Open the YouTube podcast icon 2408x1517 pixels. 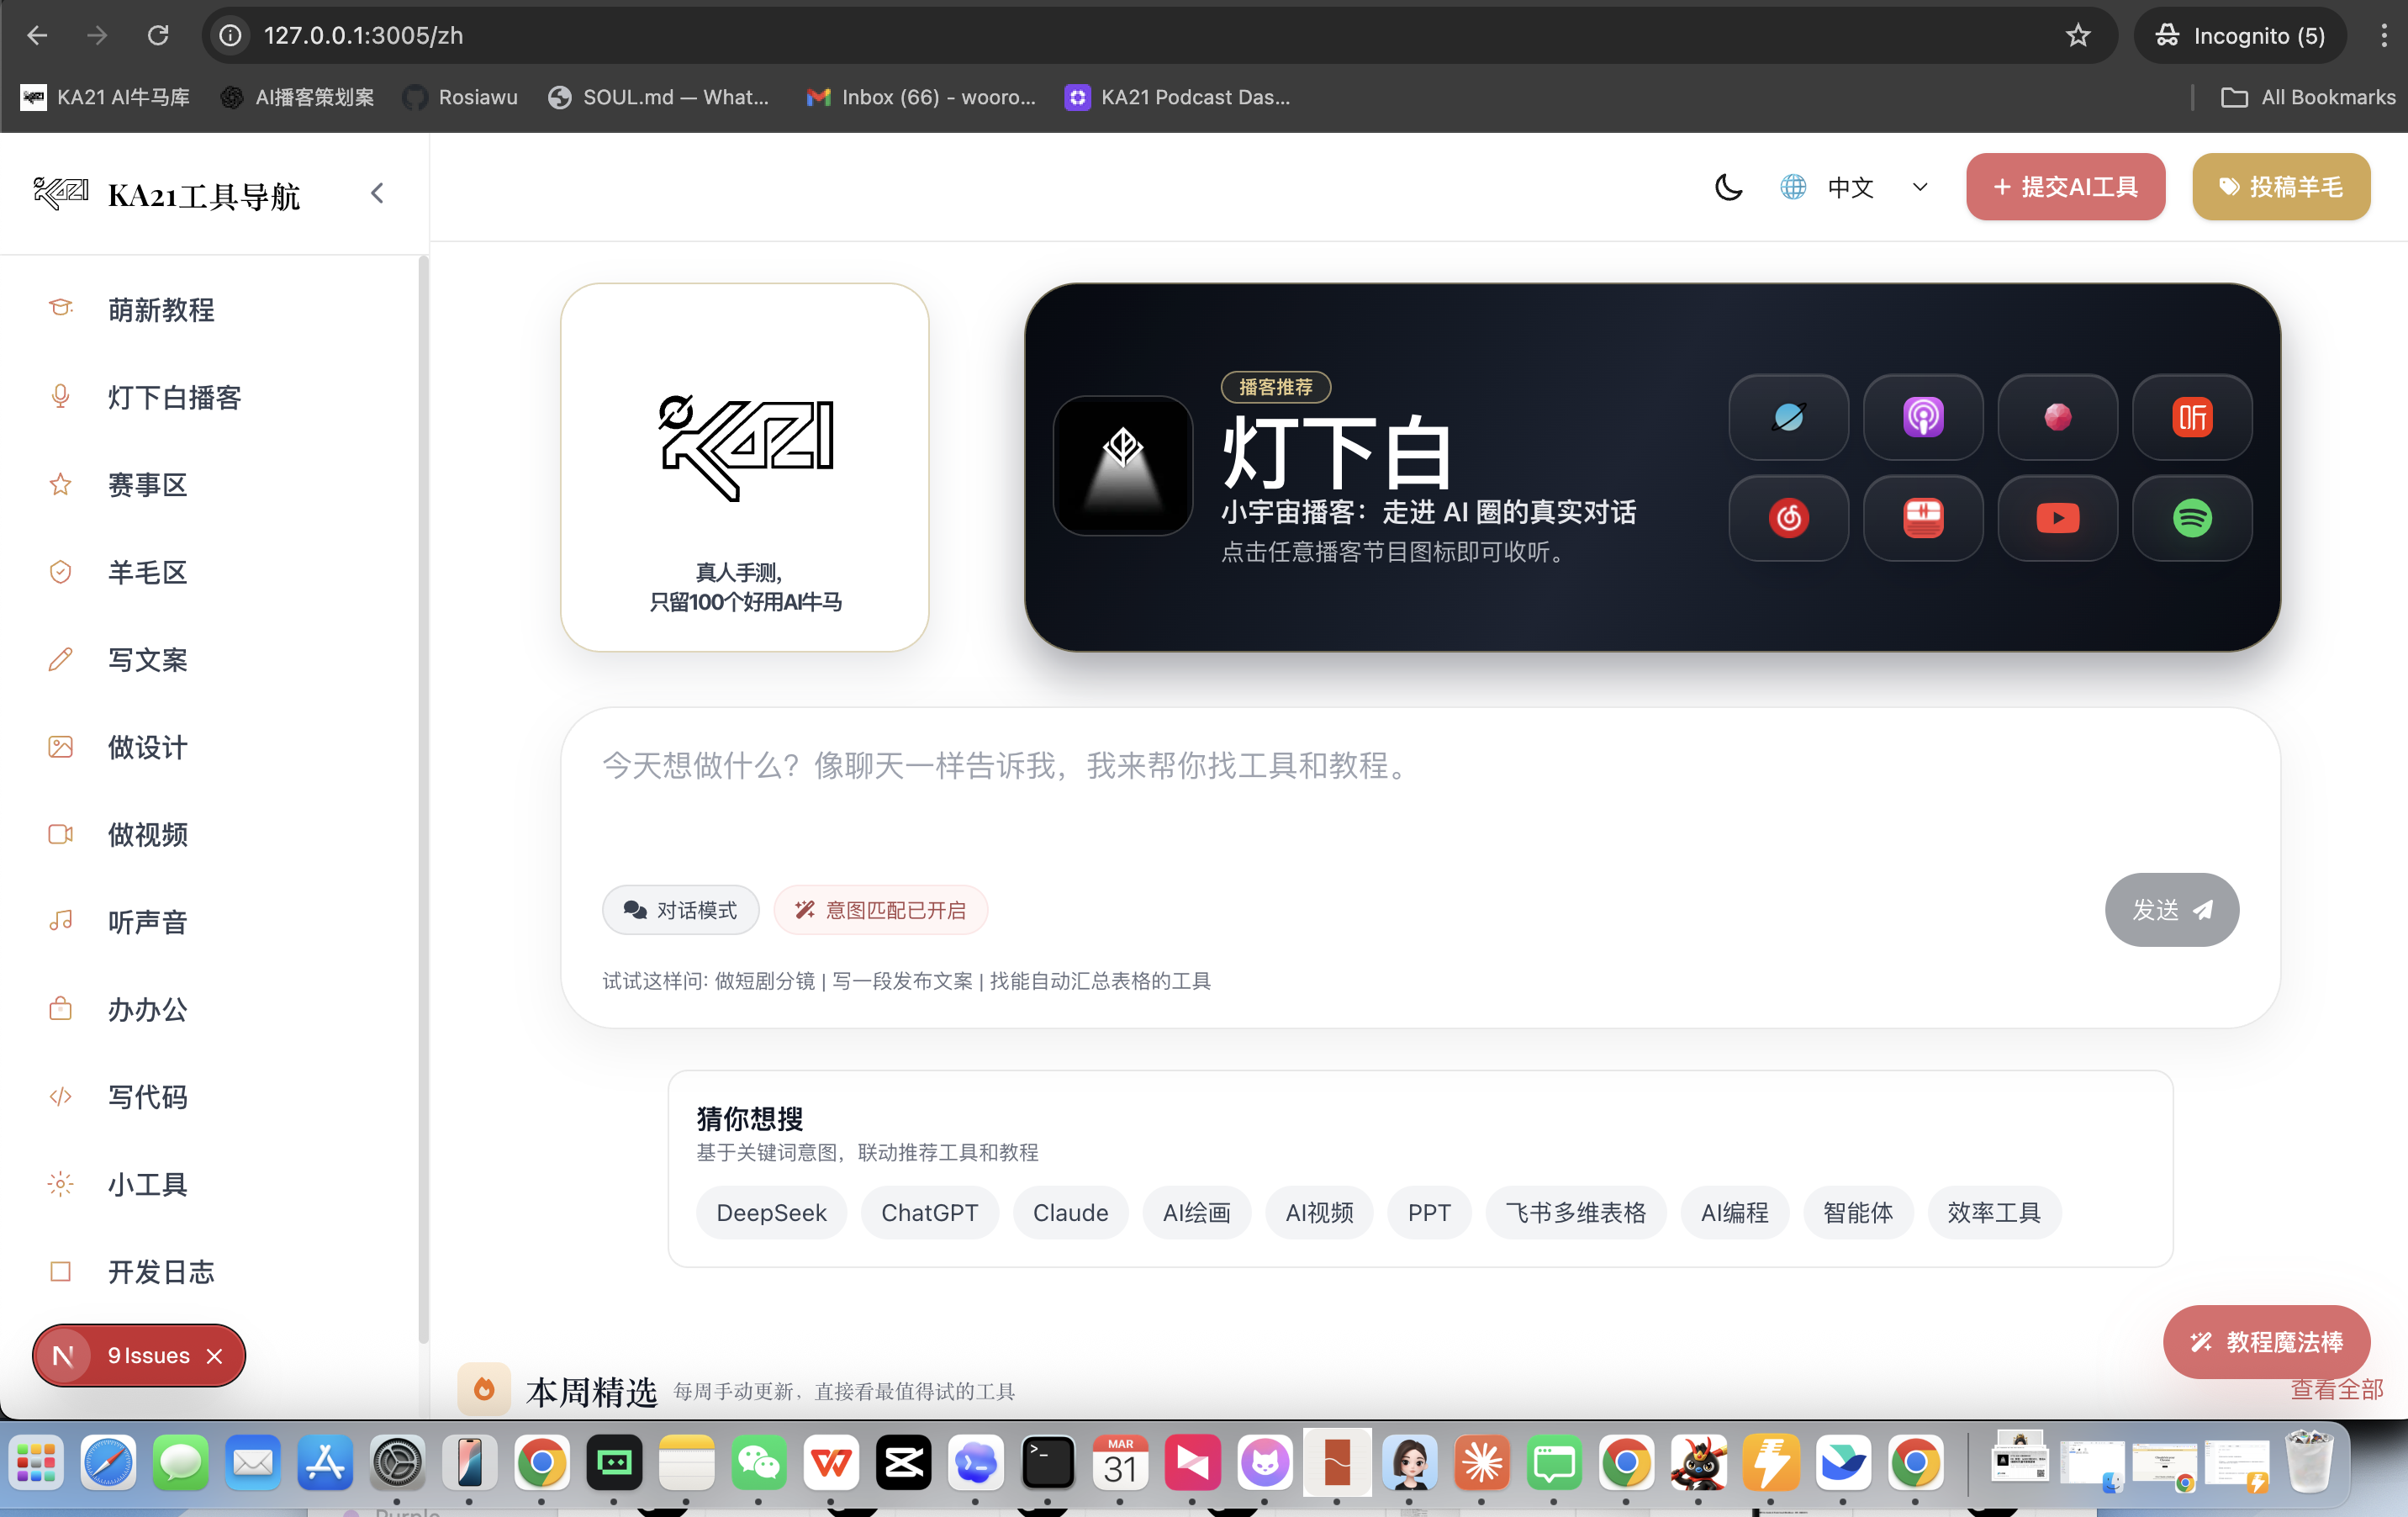2057,518
